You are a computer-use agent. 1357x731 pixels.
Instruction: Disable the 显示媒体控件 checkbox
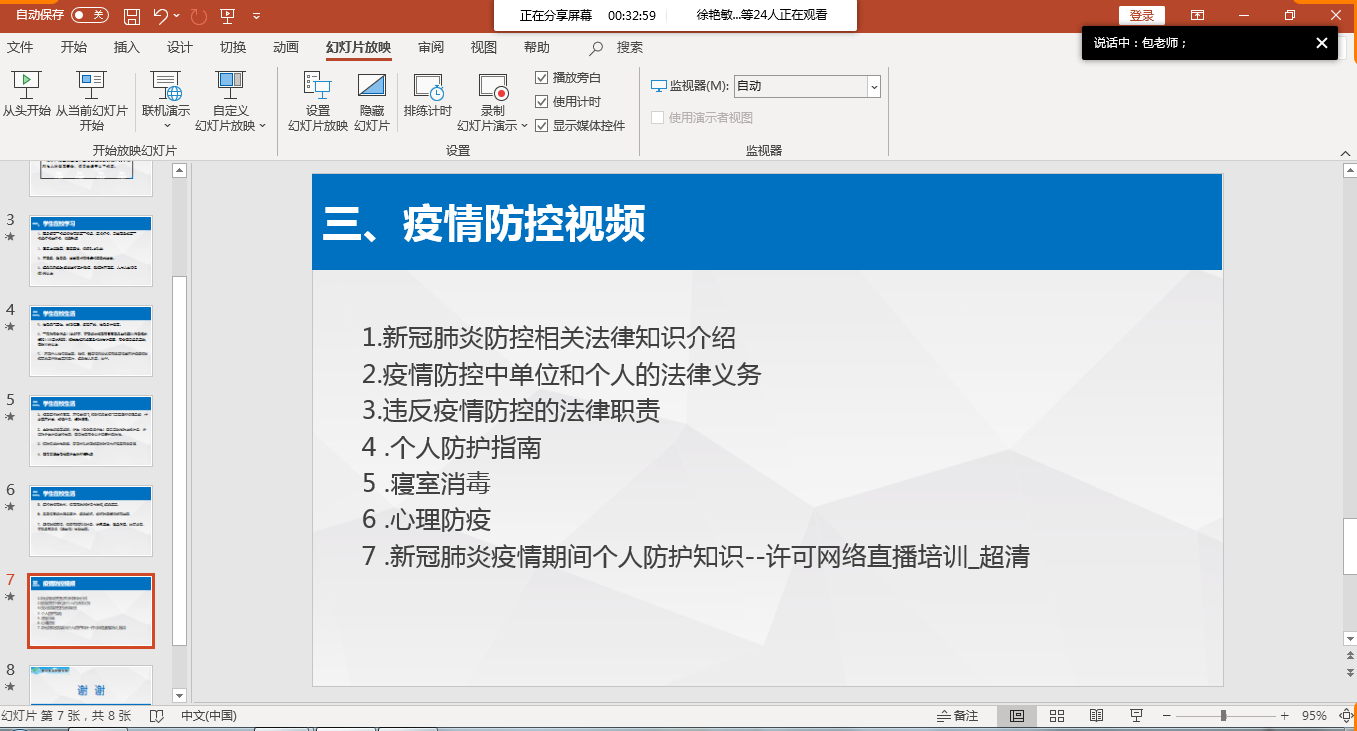pyautogui.click(x=542, y=126)
